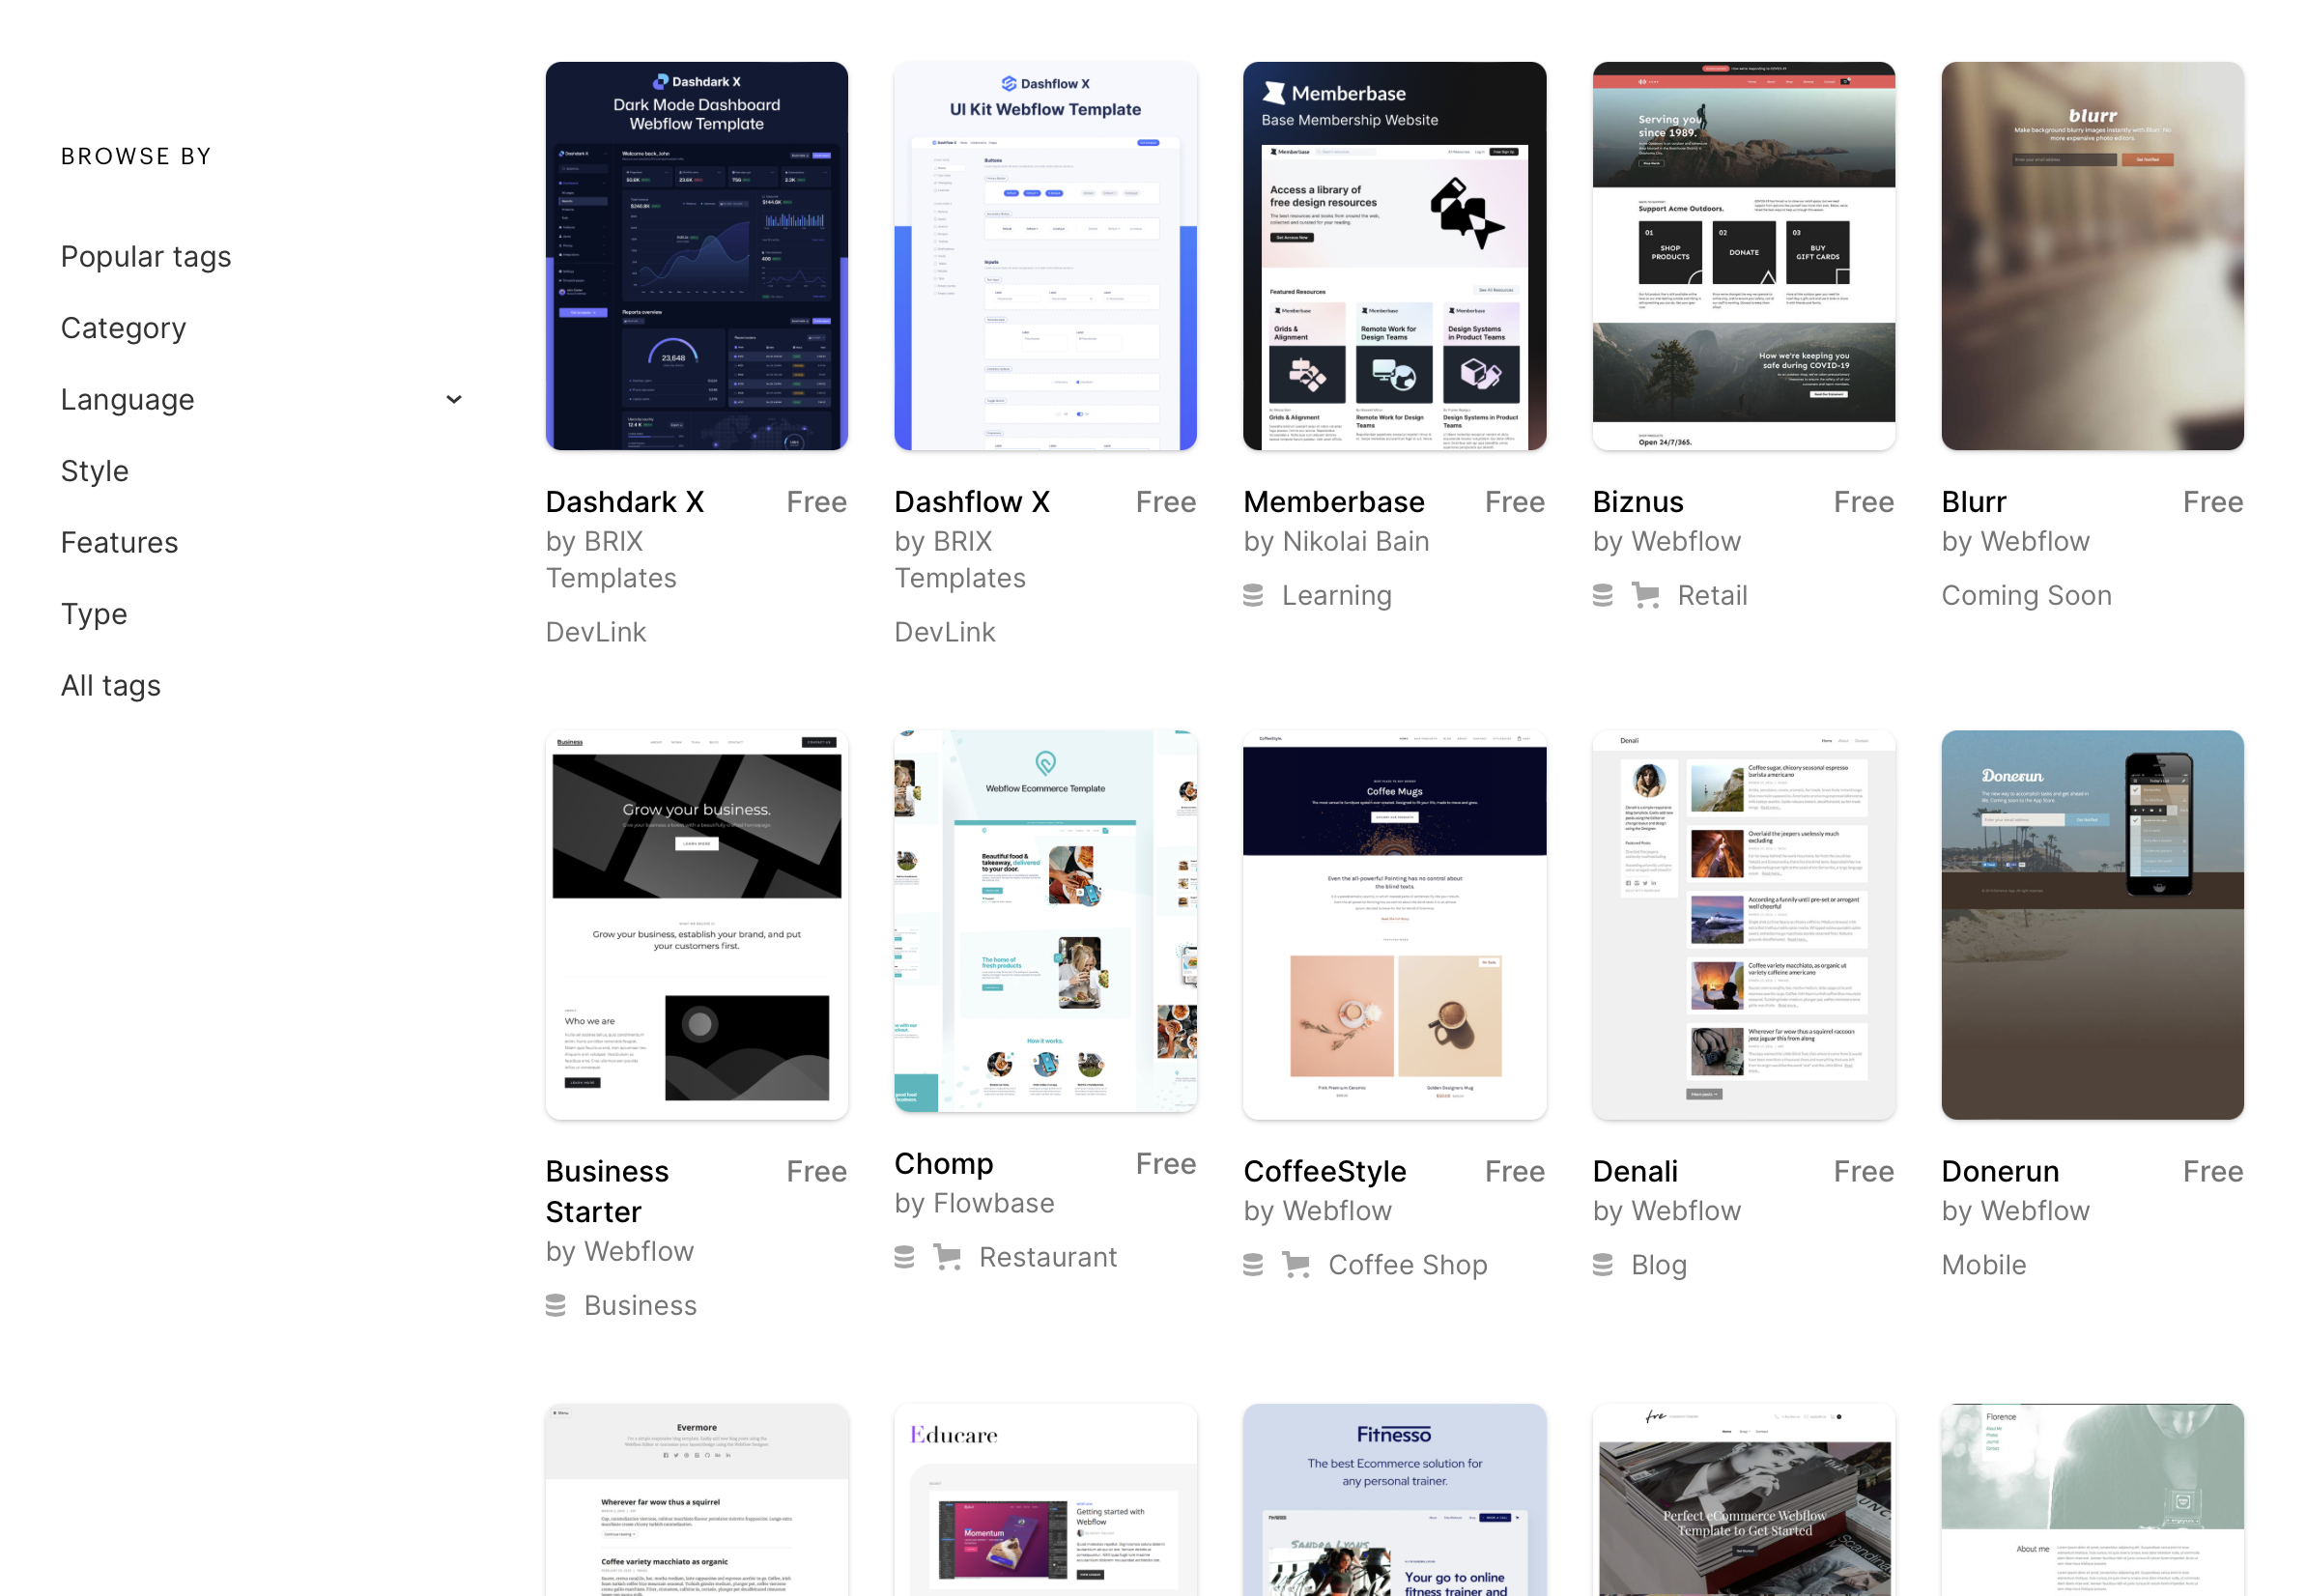Click the ecommerce cart icon under CoffeeStyle

(x=1296, y=1266)
